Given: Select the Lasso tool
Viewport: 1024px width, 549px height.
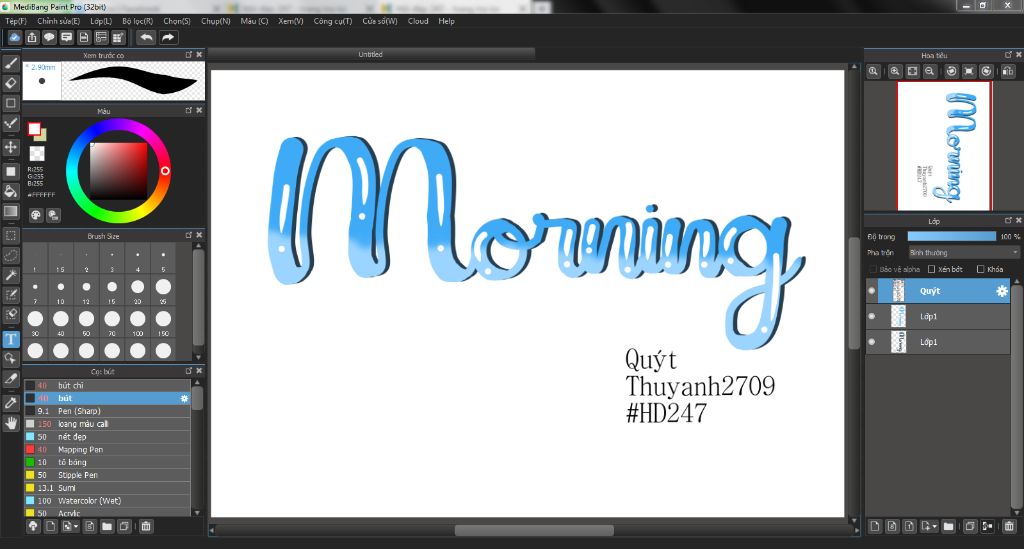Looking at the screenshot, I should pyautogui.click(x=10, y=255).
